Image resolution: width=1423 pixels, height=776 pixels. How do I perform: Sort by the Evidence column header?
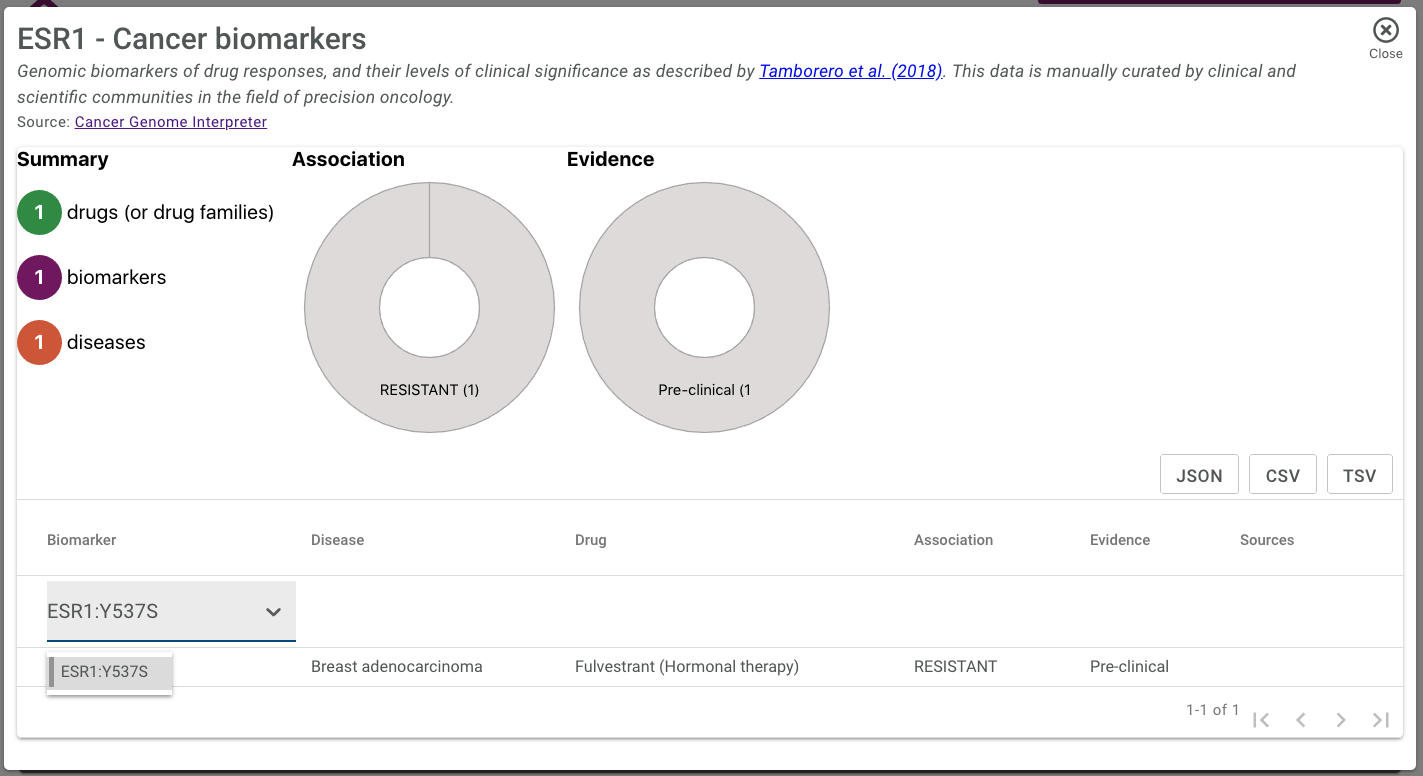pyautogui.click(x=1119, y=539)
